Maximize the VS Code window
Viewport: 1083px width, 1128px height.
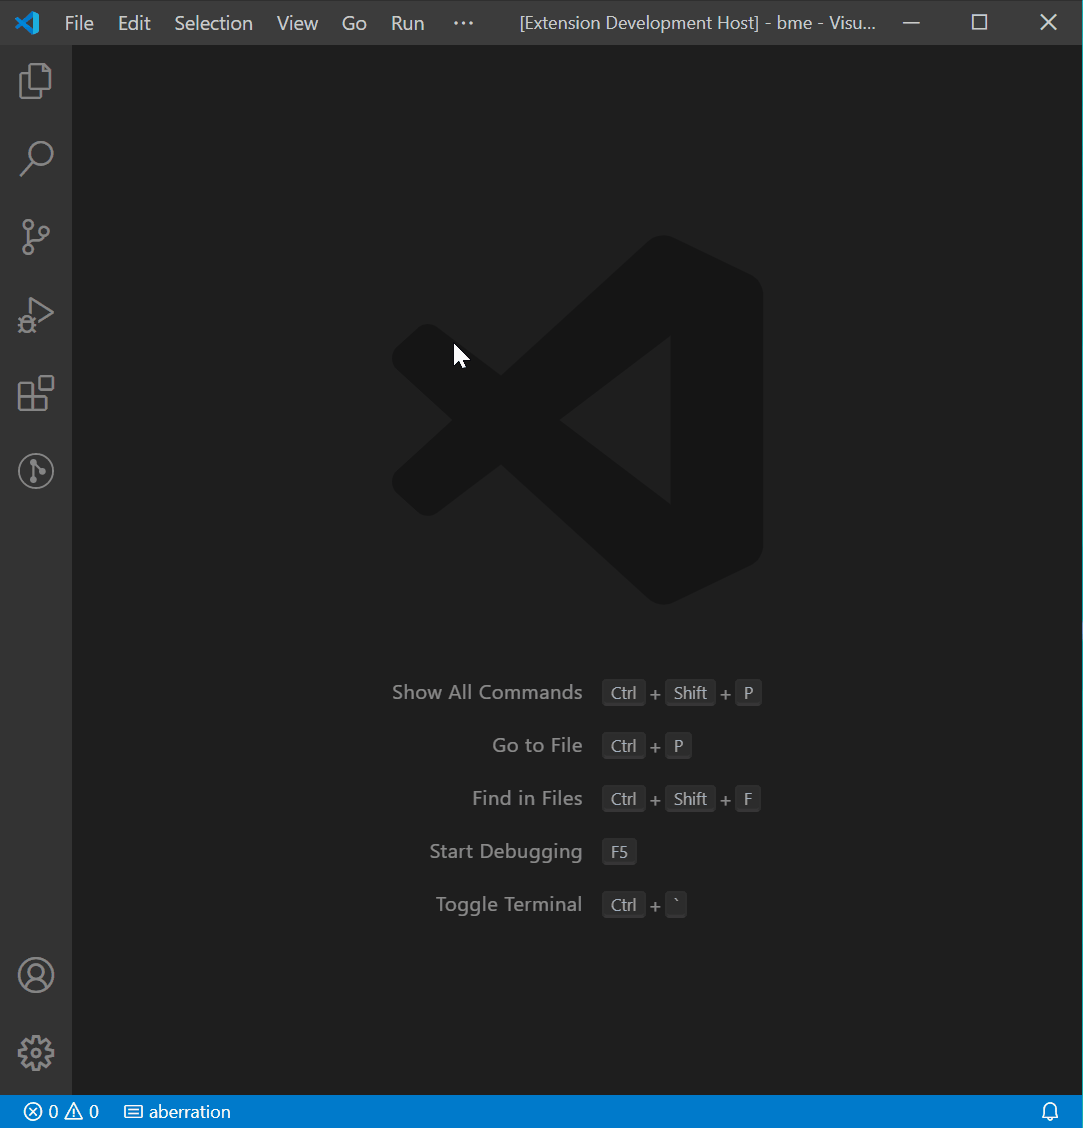979,23
